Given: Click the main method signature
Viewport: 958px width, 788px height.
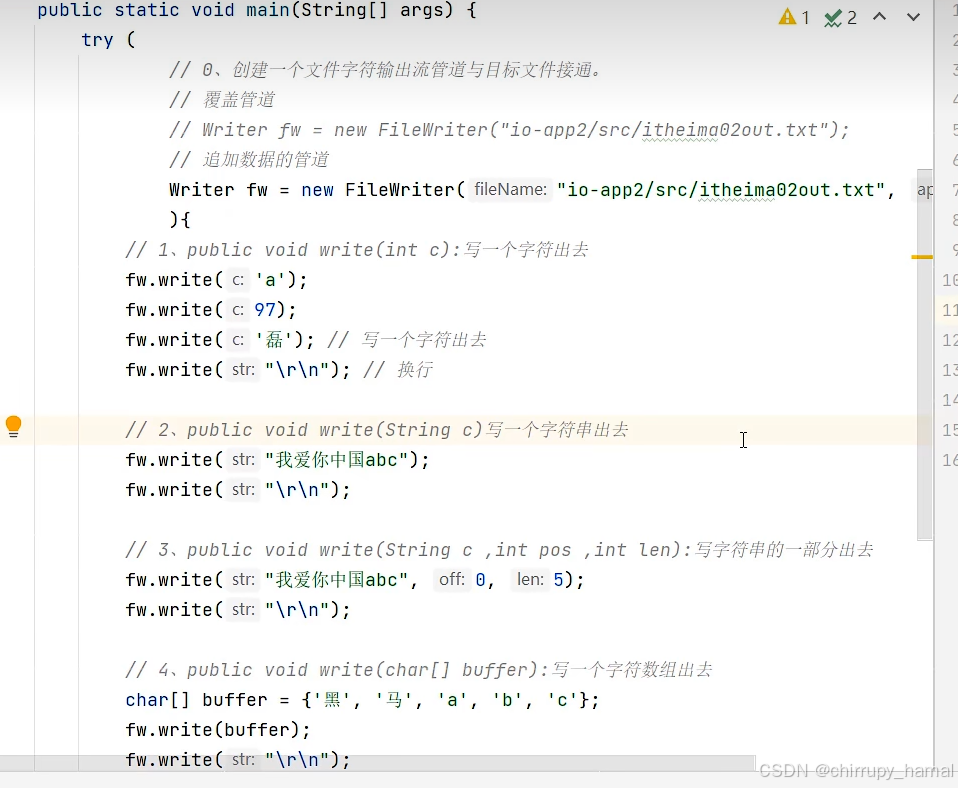Looking at the screenshot, I should point(257,10).
